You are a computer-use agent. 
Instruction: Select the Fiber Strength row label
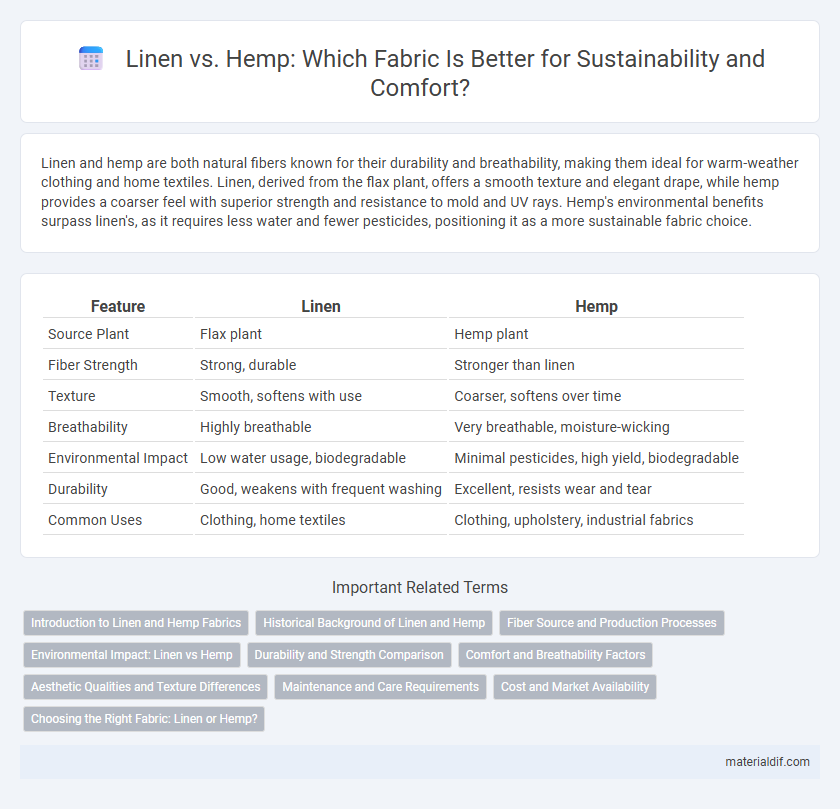[93, 365]
